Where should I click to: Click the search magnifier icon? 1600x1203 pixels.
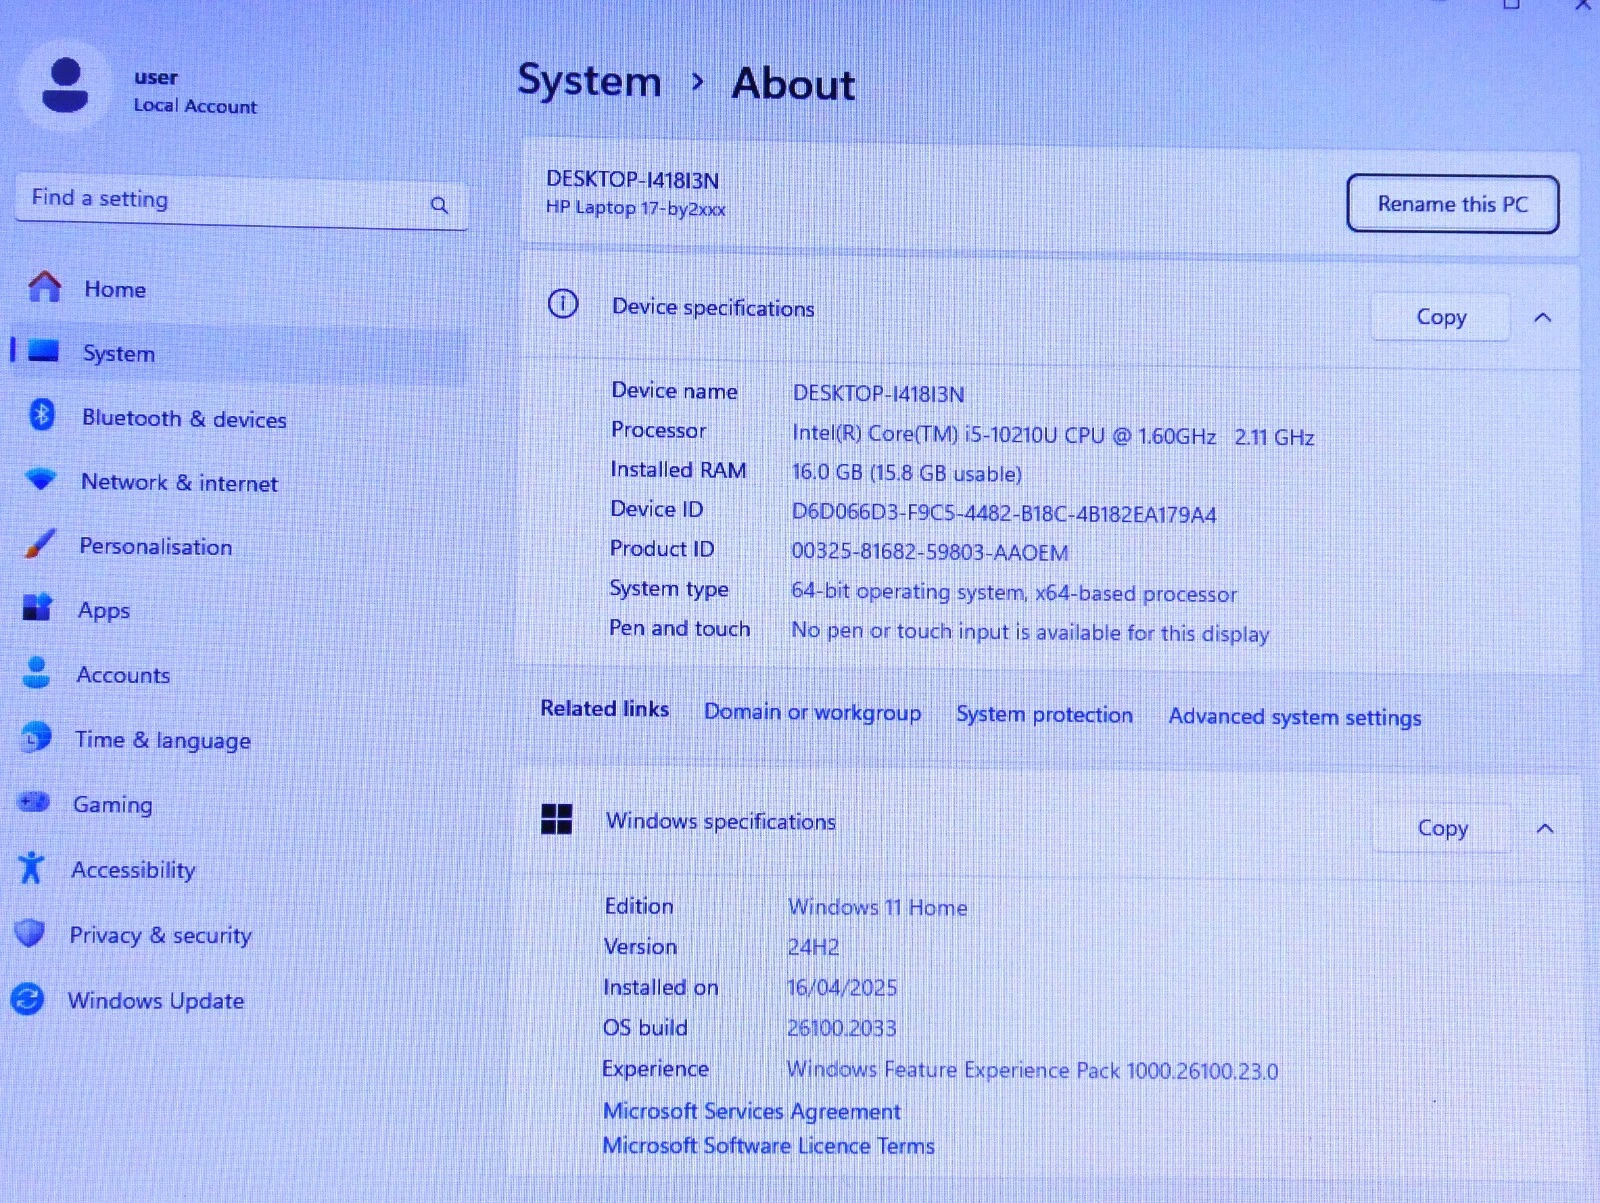coord(439,205)
